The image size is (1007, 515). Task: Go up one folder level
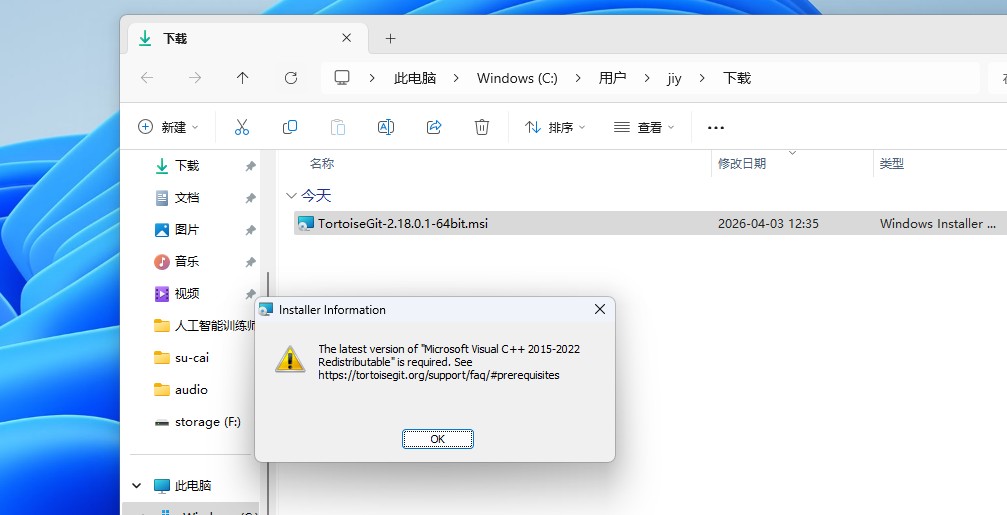pyautogui.click(x=242, y=78)
